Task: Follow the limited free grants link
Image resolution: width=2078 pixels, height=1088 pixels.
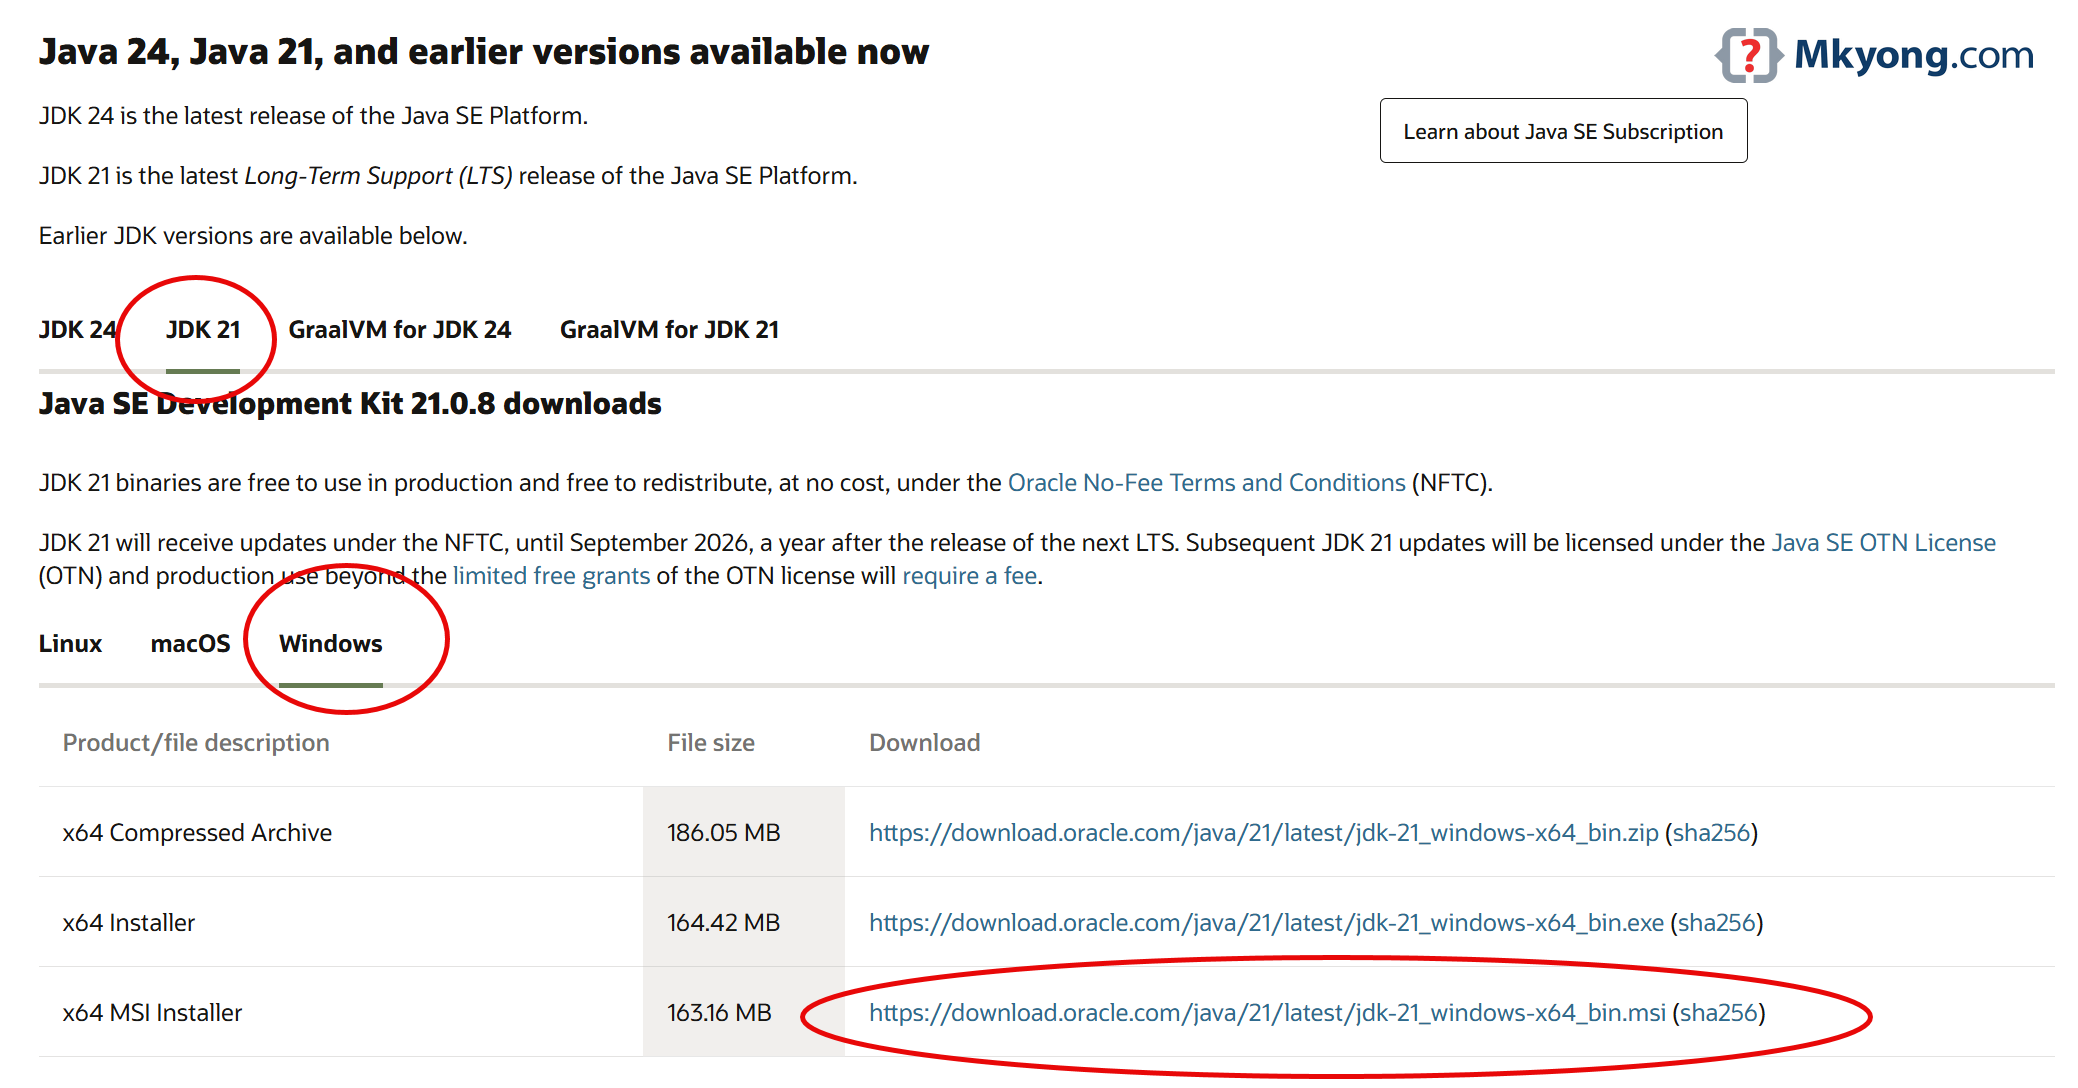Action: tap(551, 576)
